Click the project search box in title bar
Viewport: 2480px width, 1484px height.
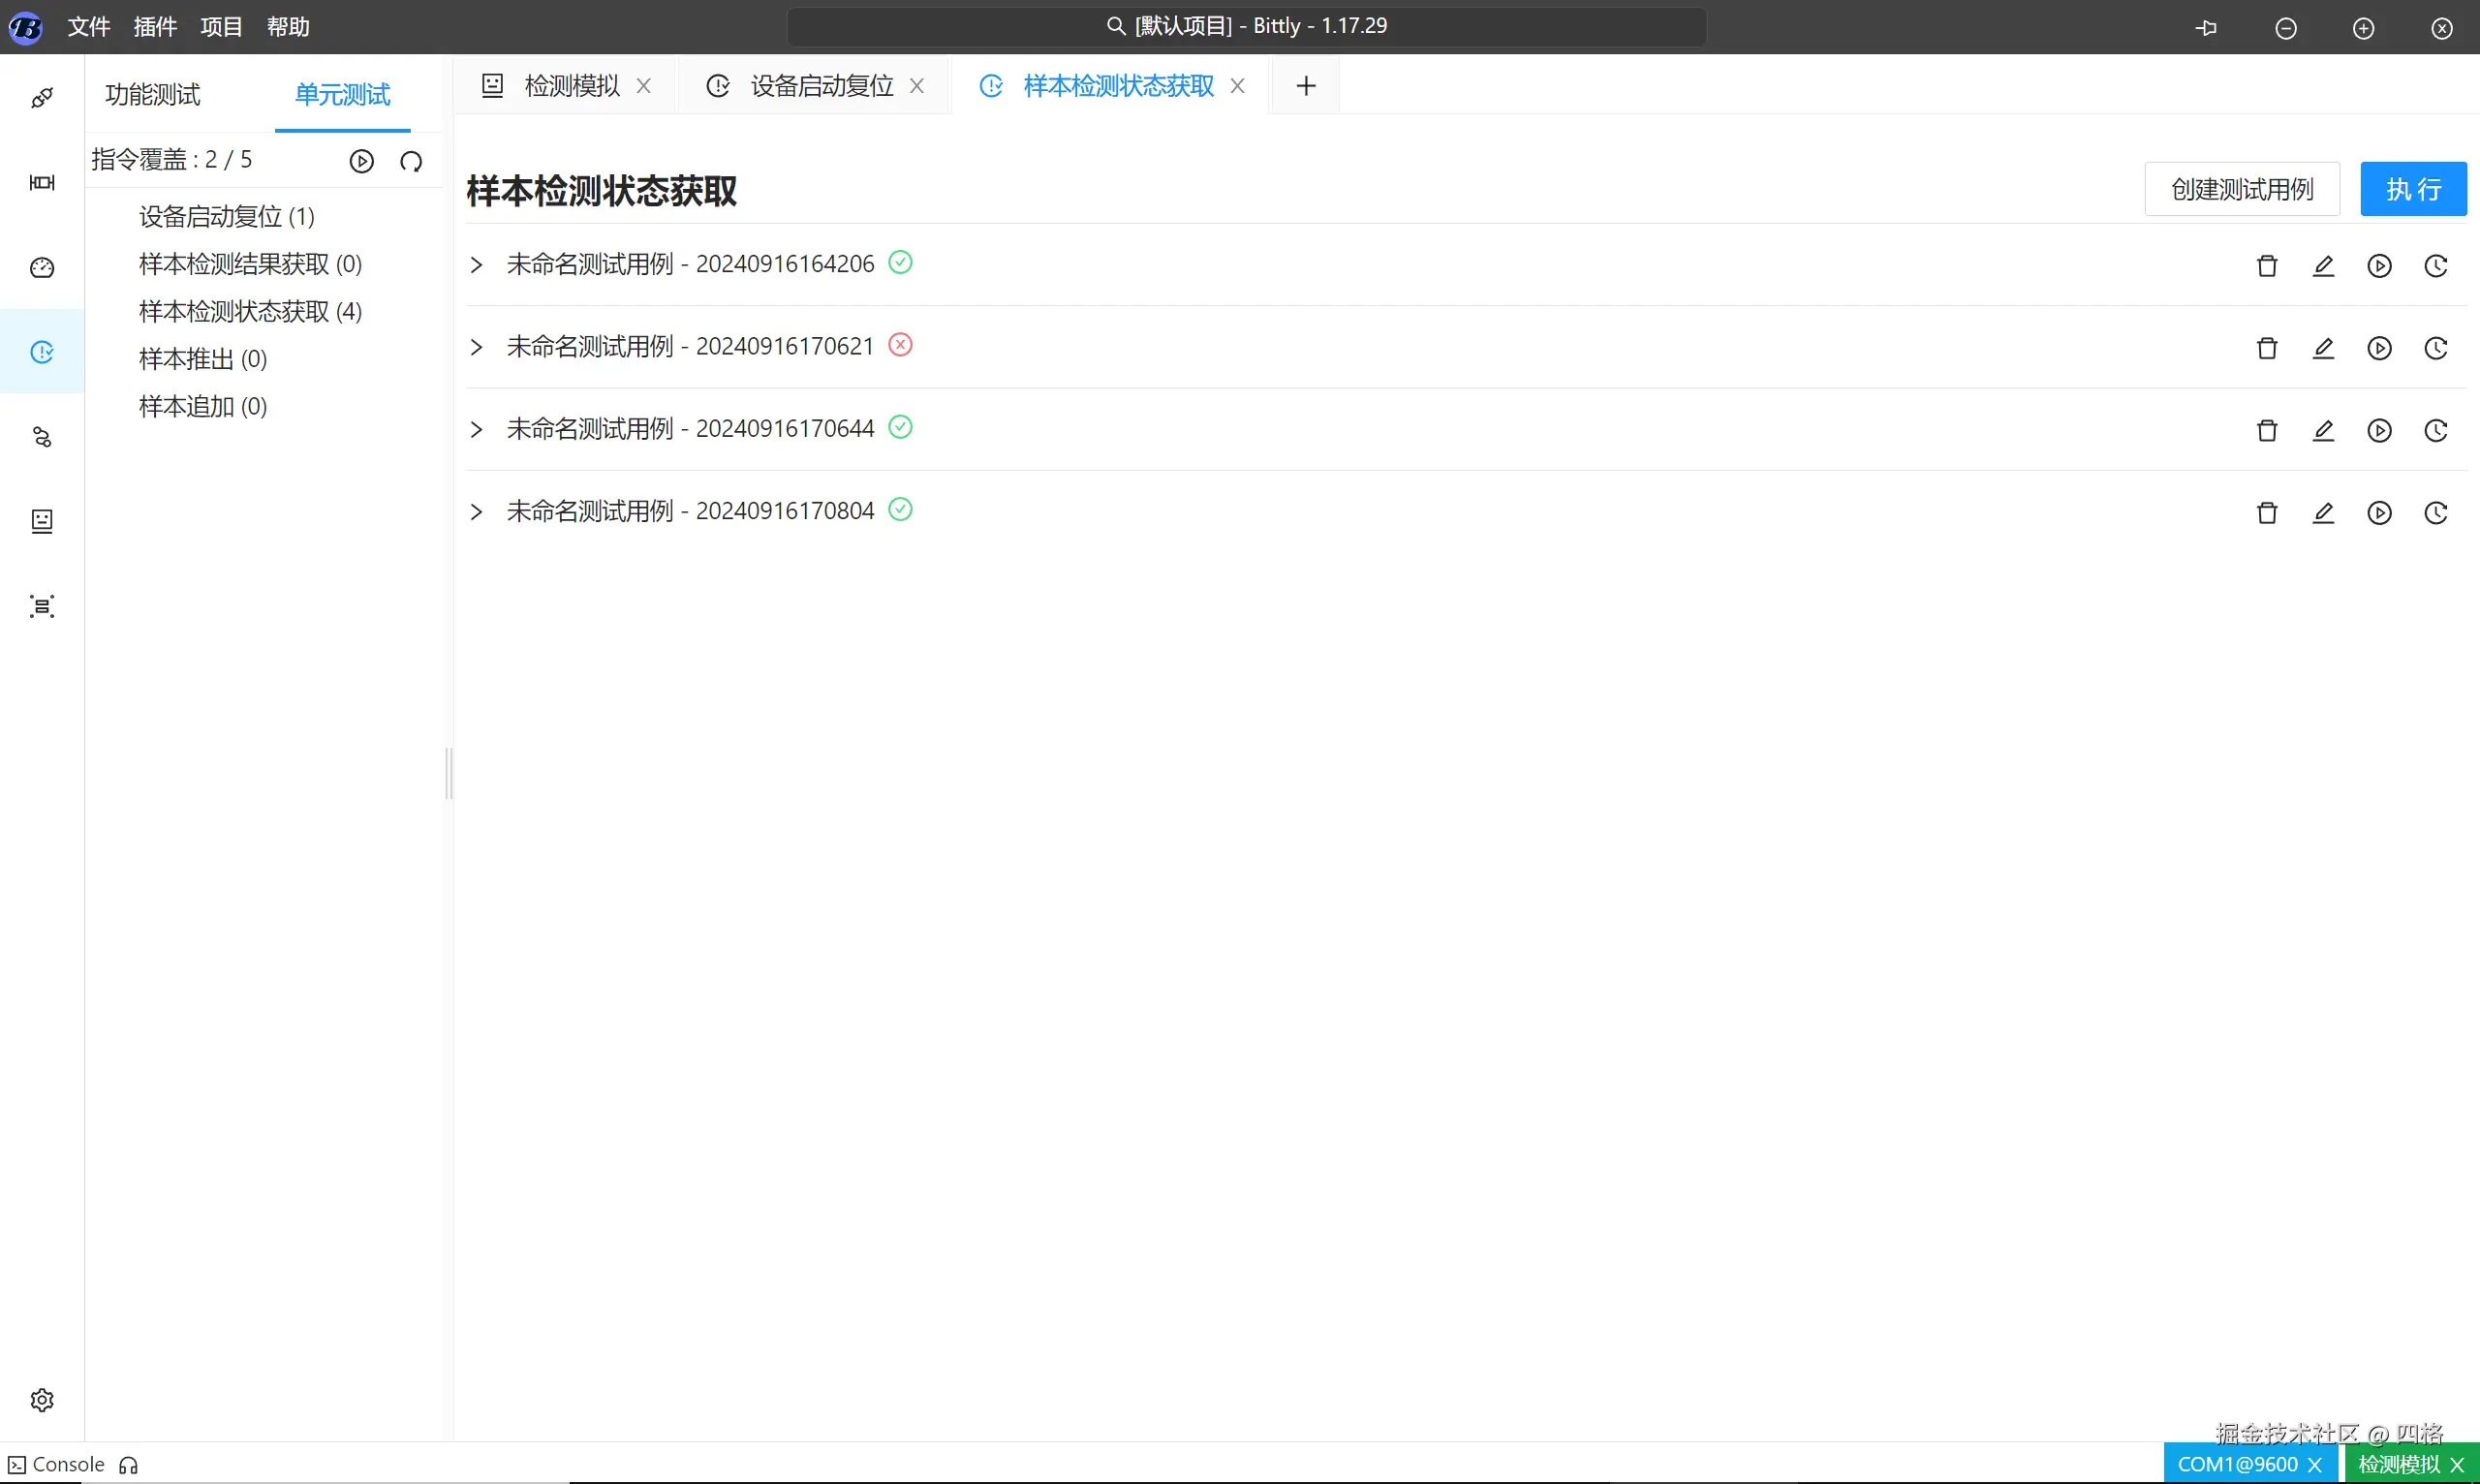pyautogui.click(x=1246, y=27)
